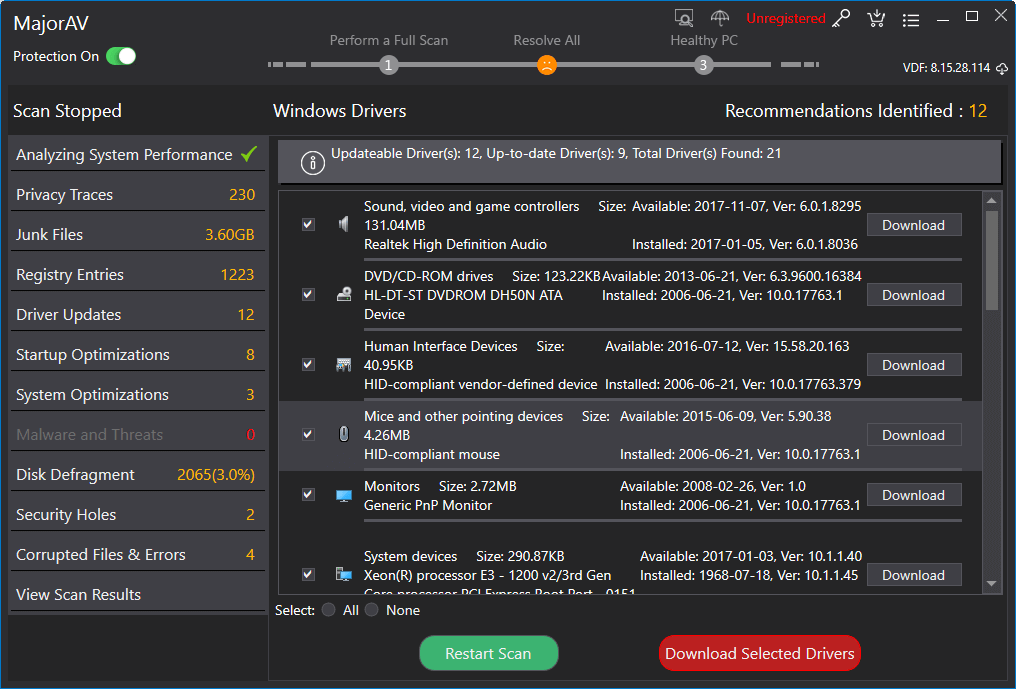Uncheck the Human Interface Devices checkbox
The height and width of the screenshot is (689, 1016).
click(x=308, y=364)
